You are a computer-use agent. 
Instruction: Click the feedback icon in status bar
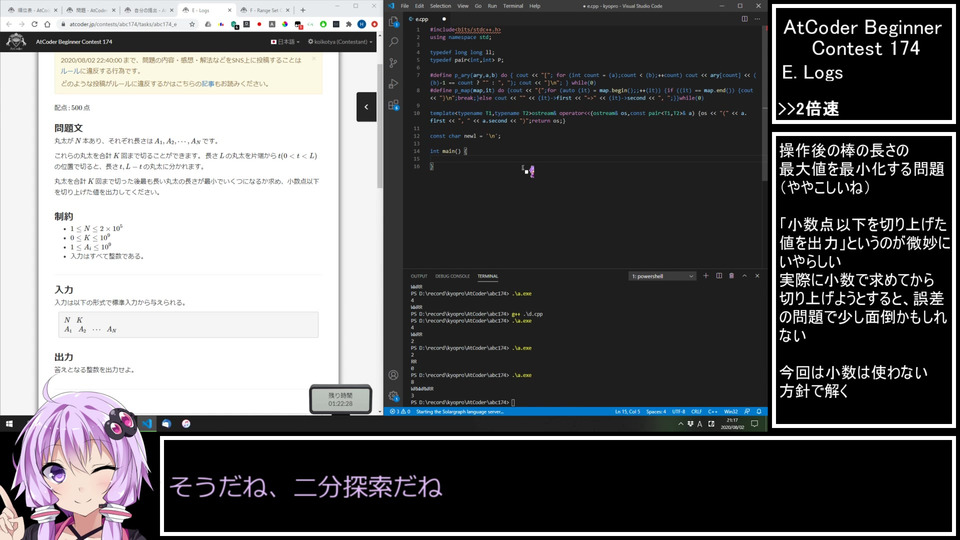tap(747, 412)
